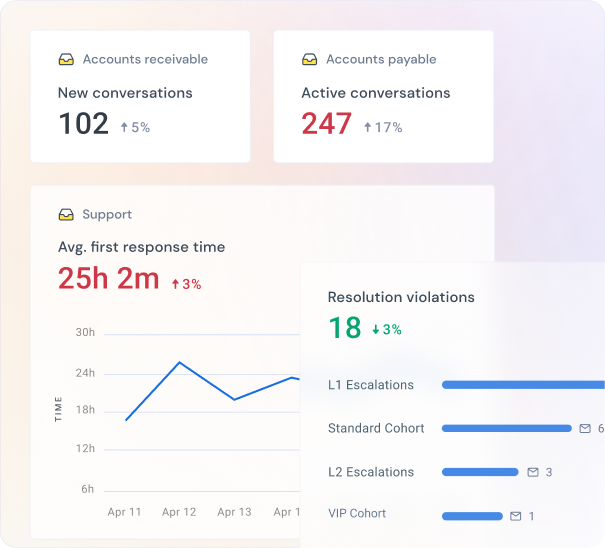This screenshot has height=548, width=605.
Task: Click the Avg. first response time title
Action: click(x=141, y=247)
